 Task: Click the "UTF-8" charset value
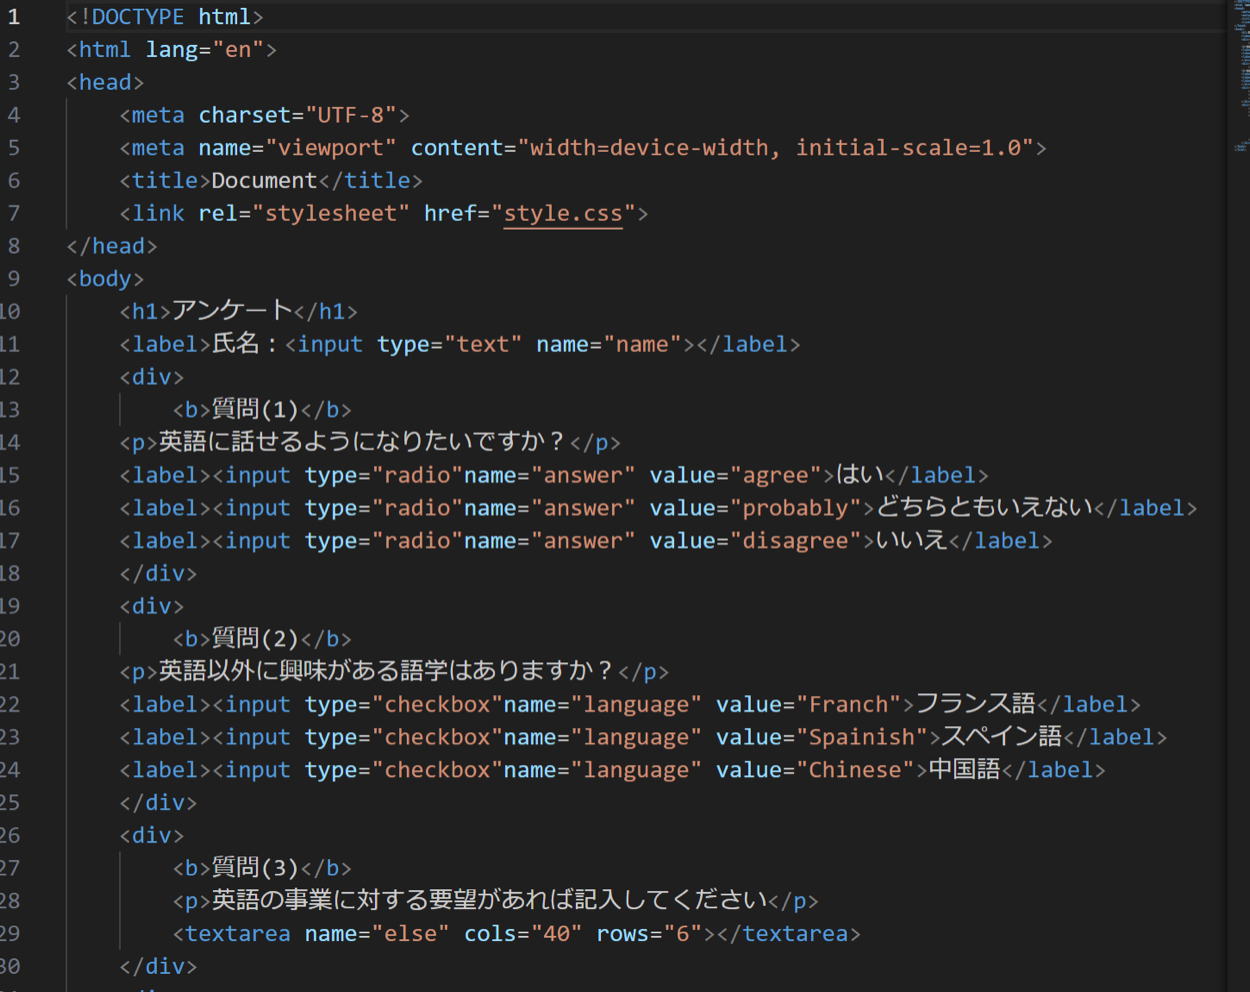coord(351,115)
